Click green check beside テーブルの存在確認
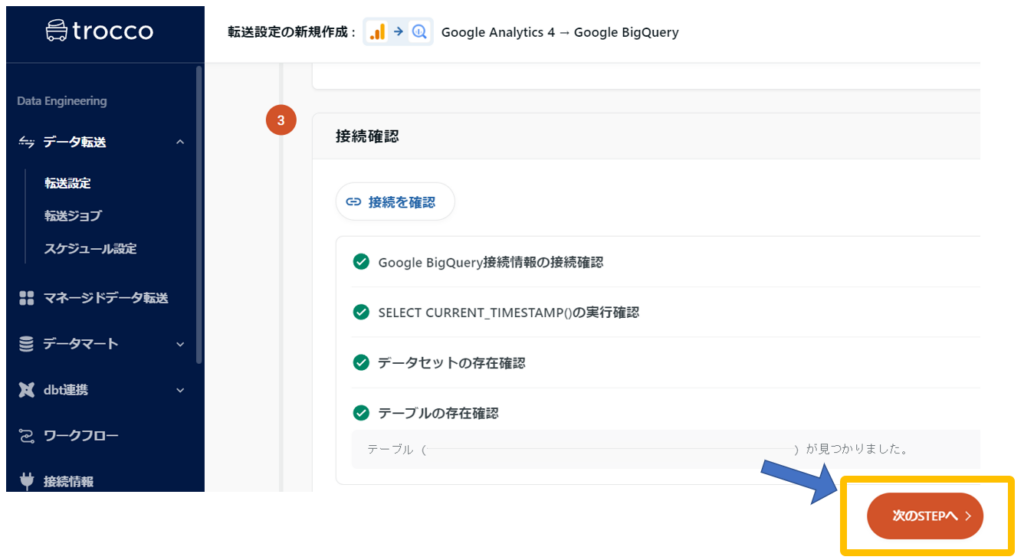Image resolution: width=1024 pixels, height=560 pixels. (361, 412)
